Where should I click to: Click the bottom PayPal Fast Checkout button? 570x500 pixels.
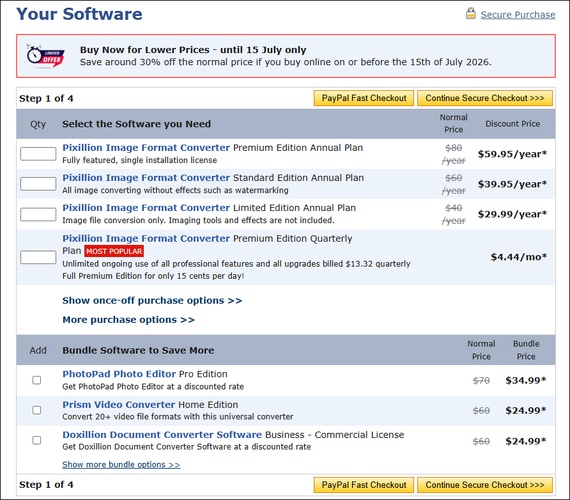tap(364, 485)
